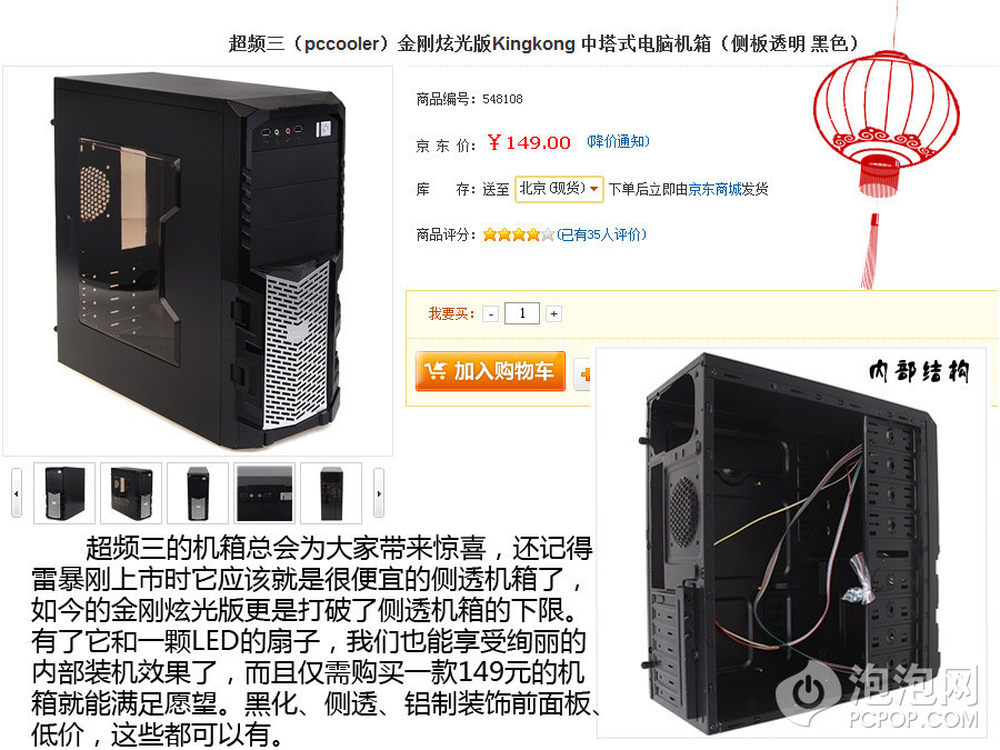The height and width of the screenshot is (750, 1000).
Task: Increase purchase quantity with the plus button
Action: 554,314
